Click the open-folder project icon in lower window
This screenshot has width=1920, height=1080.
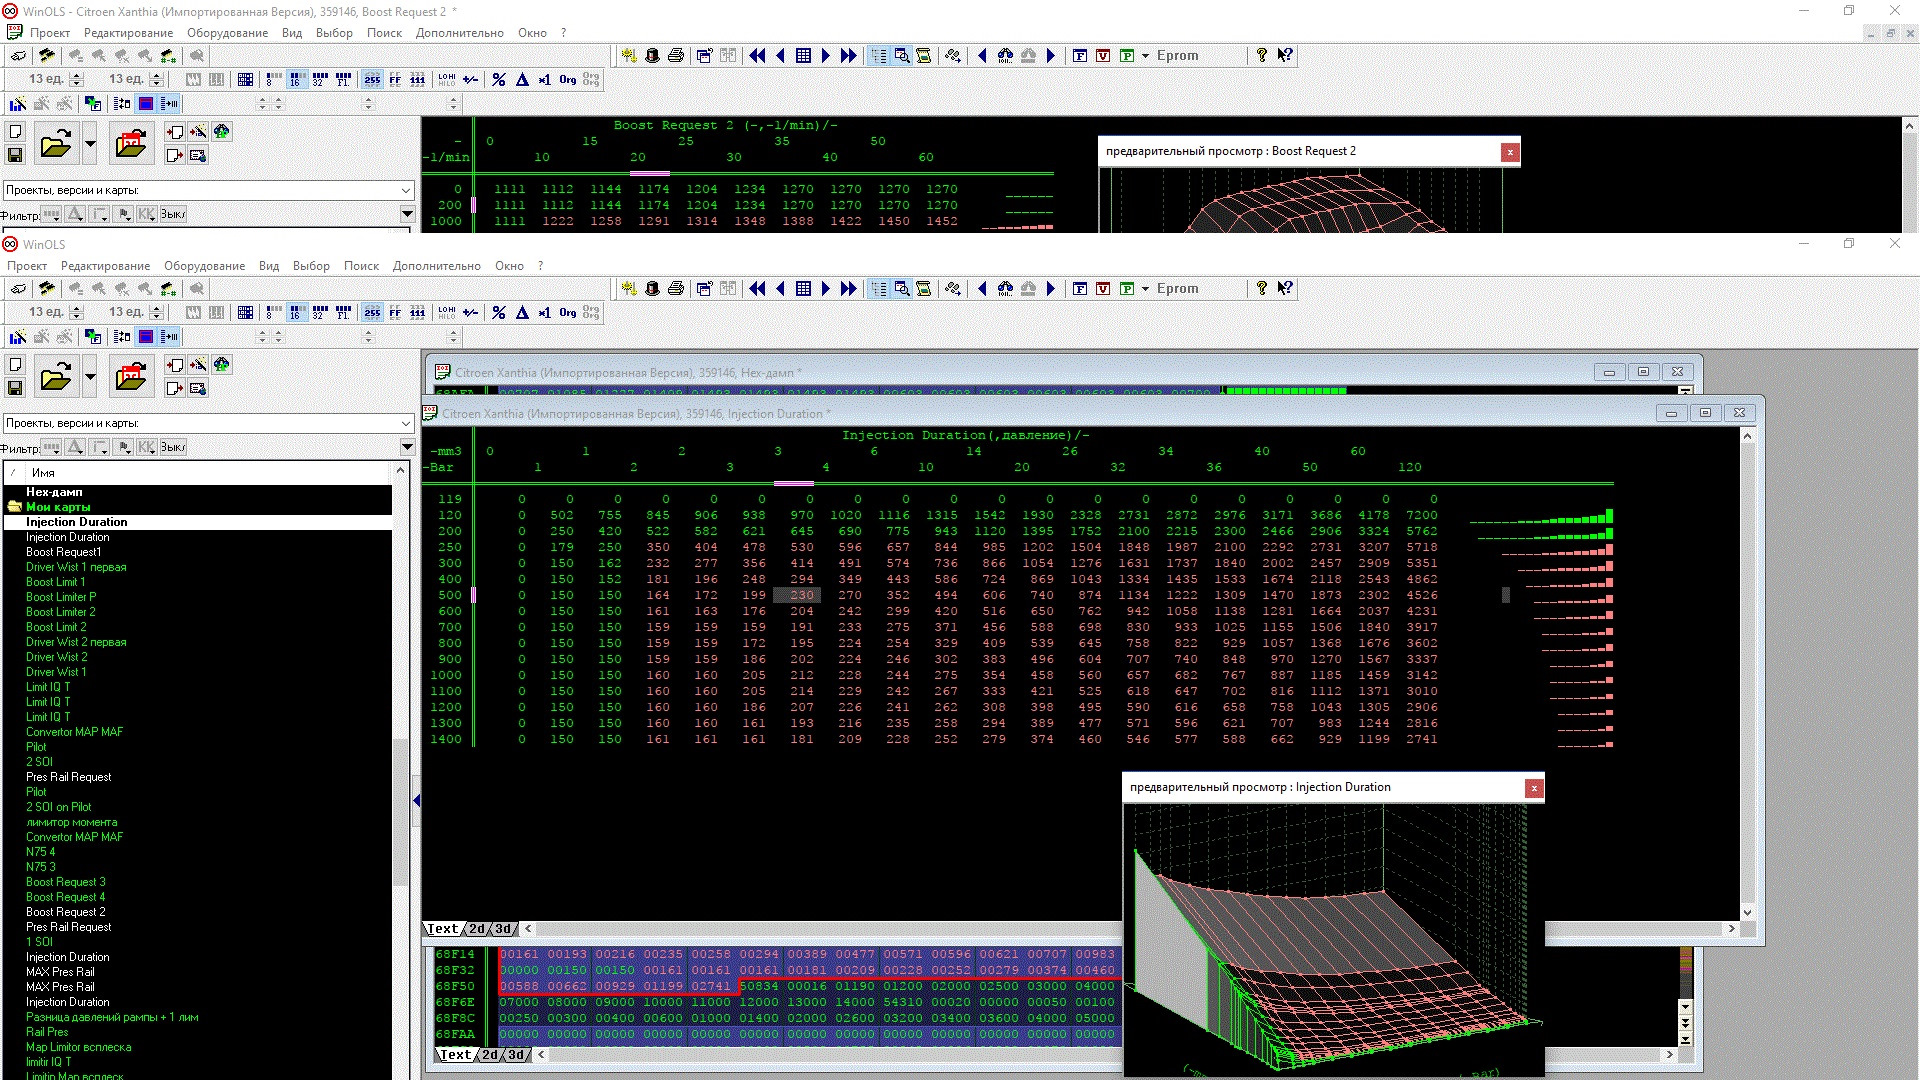click(56, 377)
